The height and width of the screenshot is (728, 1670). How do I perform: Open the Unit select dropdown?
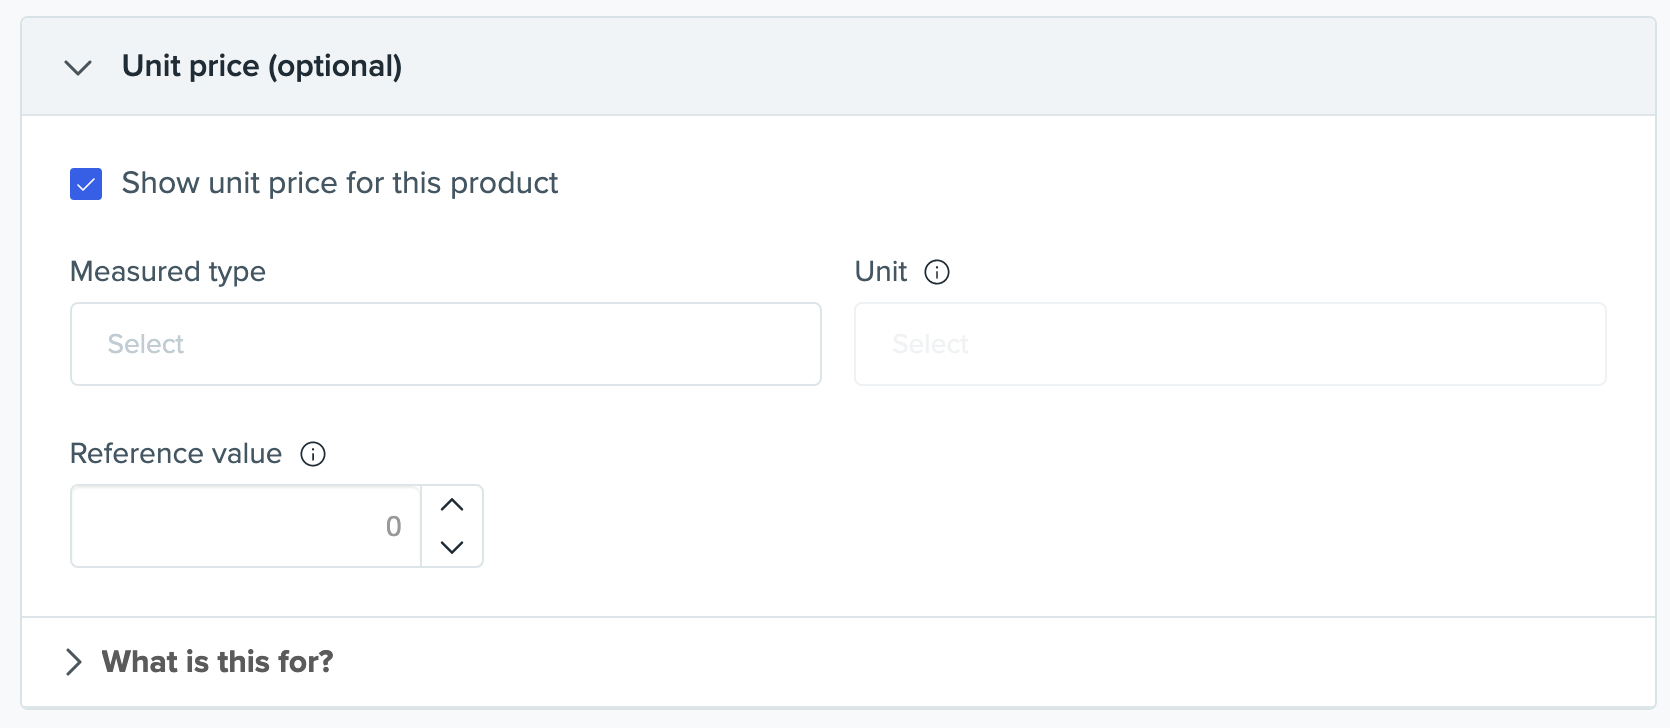click(1230, 344)
